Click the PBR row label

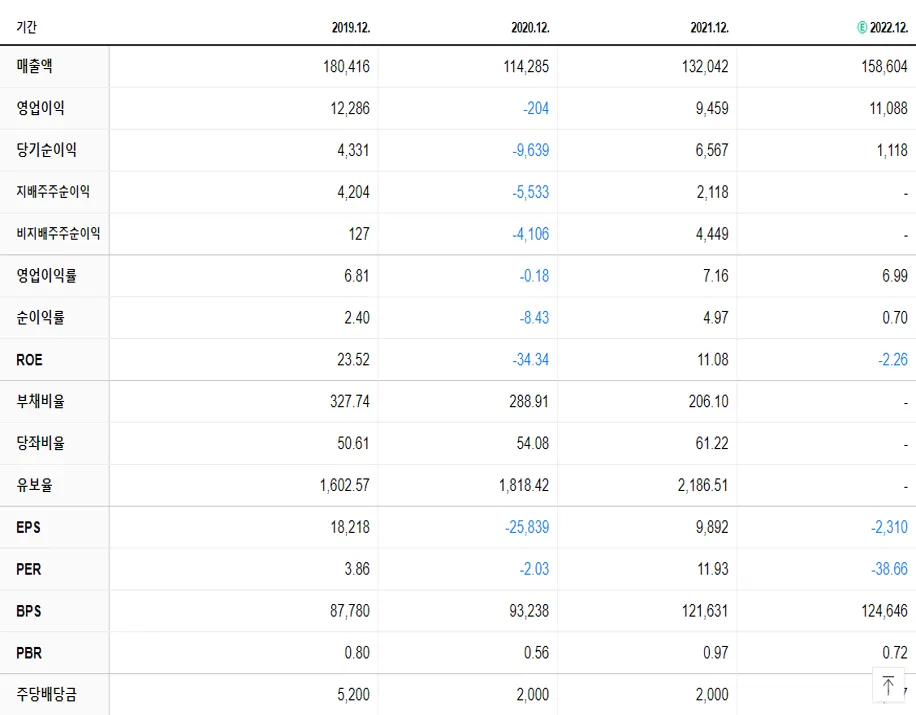pos(29,652)
